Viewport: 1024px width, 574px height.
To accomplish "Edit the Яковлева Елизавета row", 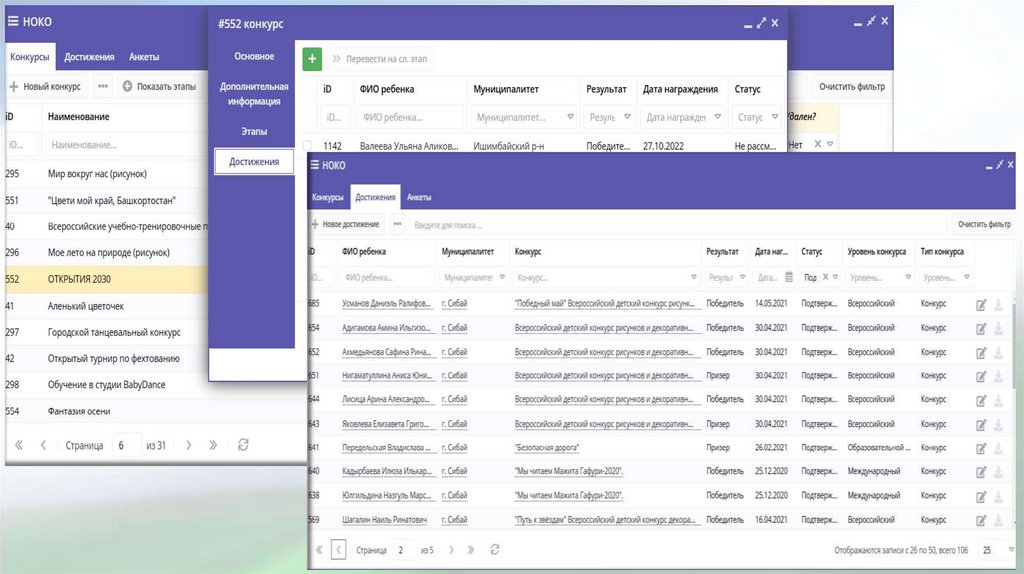I will [x=981, y=425].
